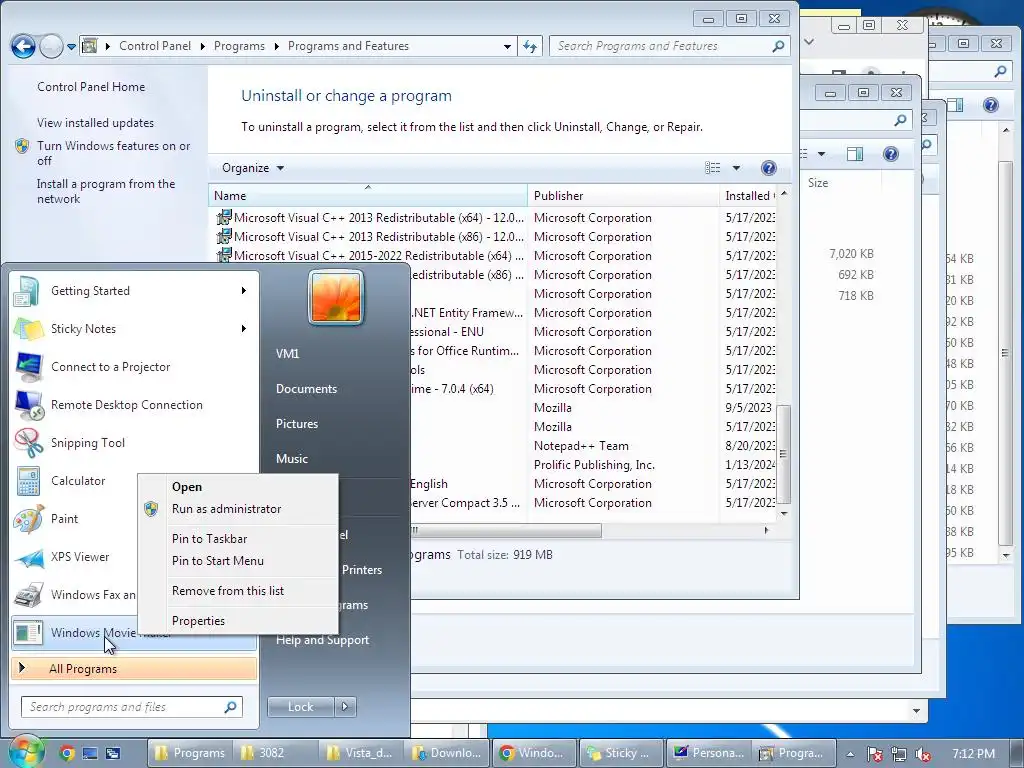Open Connect to a Projector
The height and width of the screenshot is (768, 1024).
[x=134, y=366]
